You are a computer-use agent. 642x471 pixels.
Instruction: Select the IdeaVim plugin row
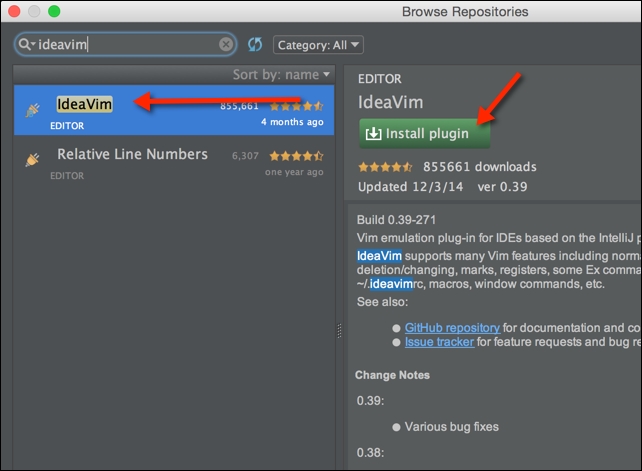[174, 110]
